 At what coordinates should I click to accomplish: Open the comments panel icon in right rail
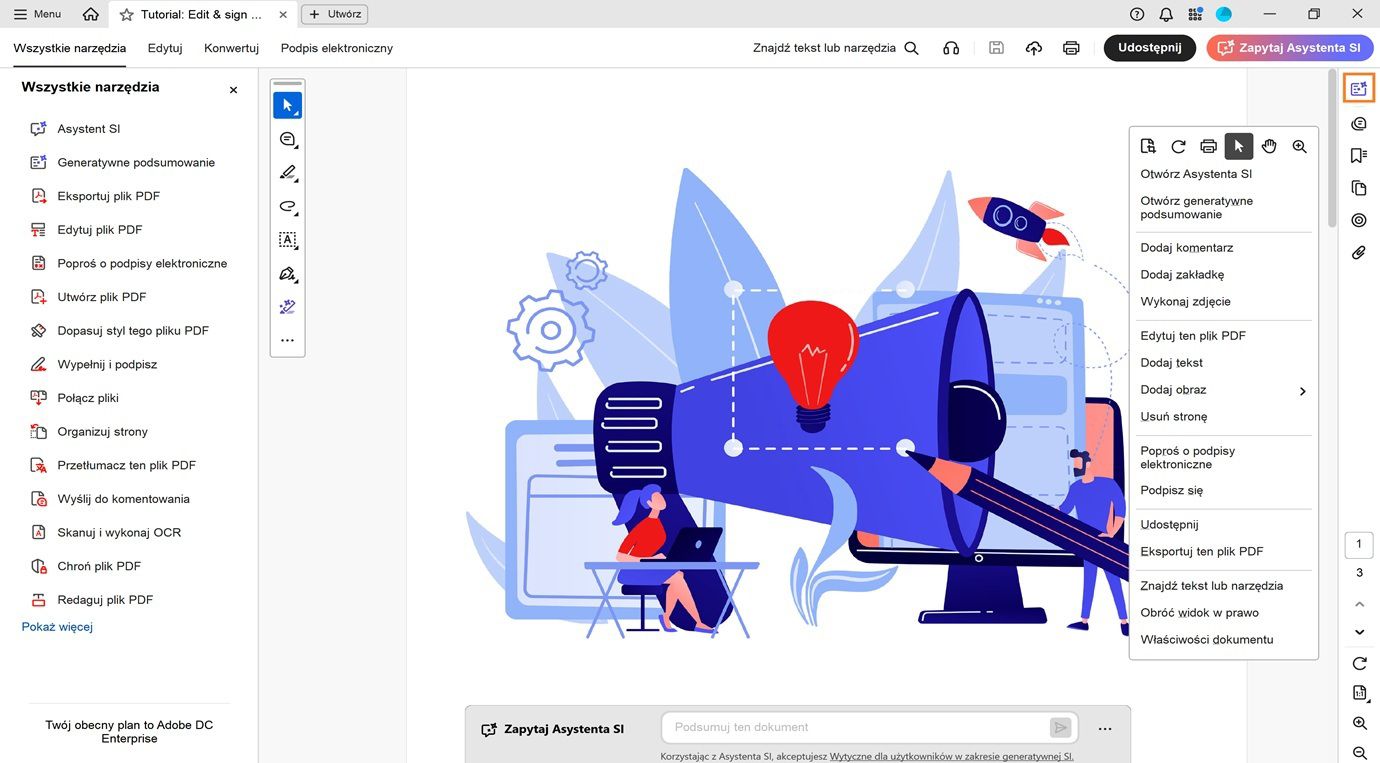[x=1358, y=123]
